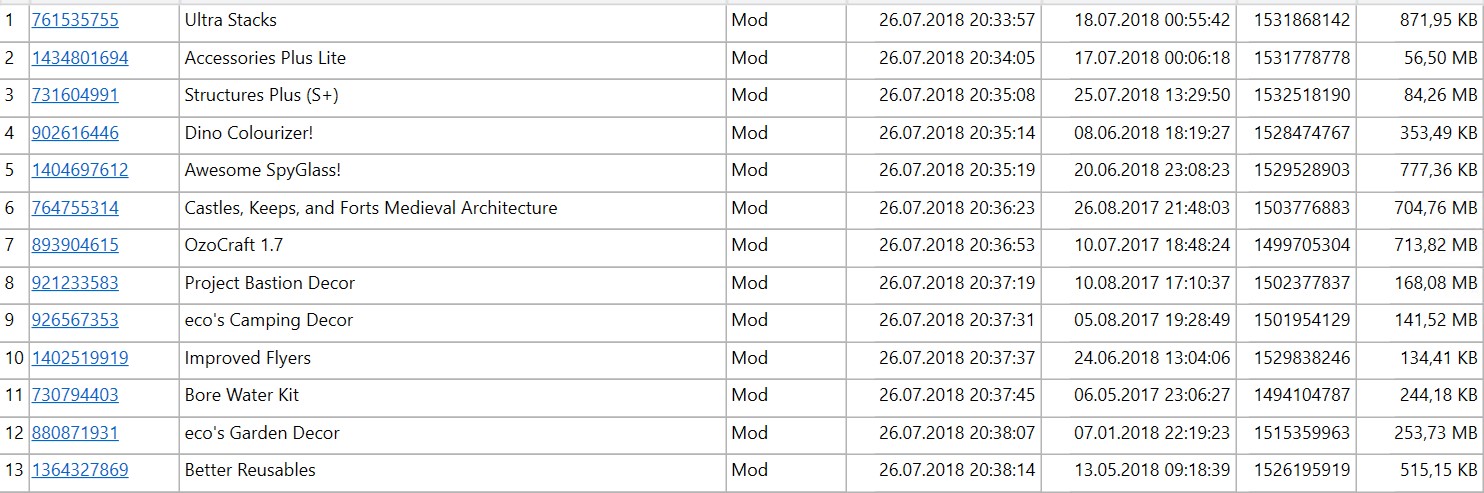
Task: Open mod ID link 761535755
Action: [x=75, y=20]
